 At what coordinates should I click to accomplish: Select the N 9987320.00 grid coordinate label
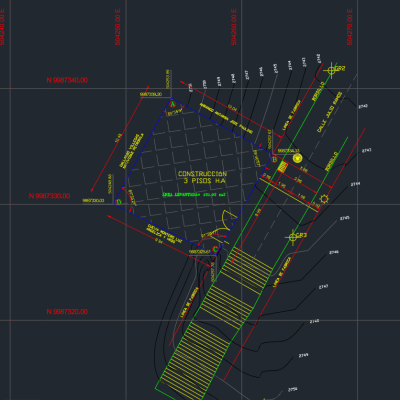pos(67,312)
